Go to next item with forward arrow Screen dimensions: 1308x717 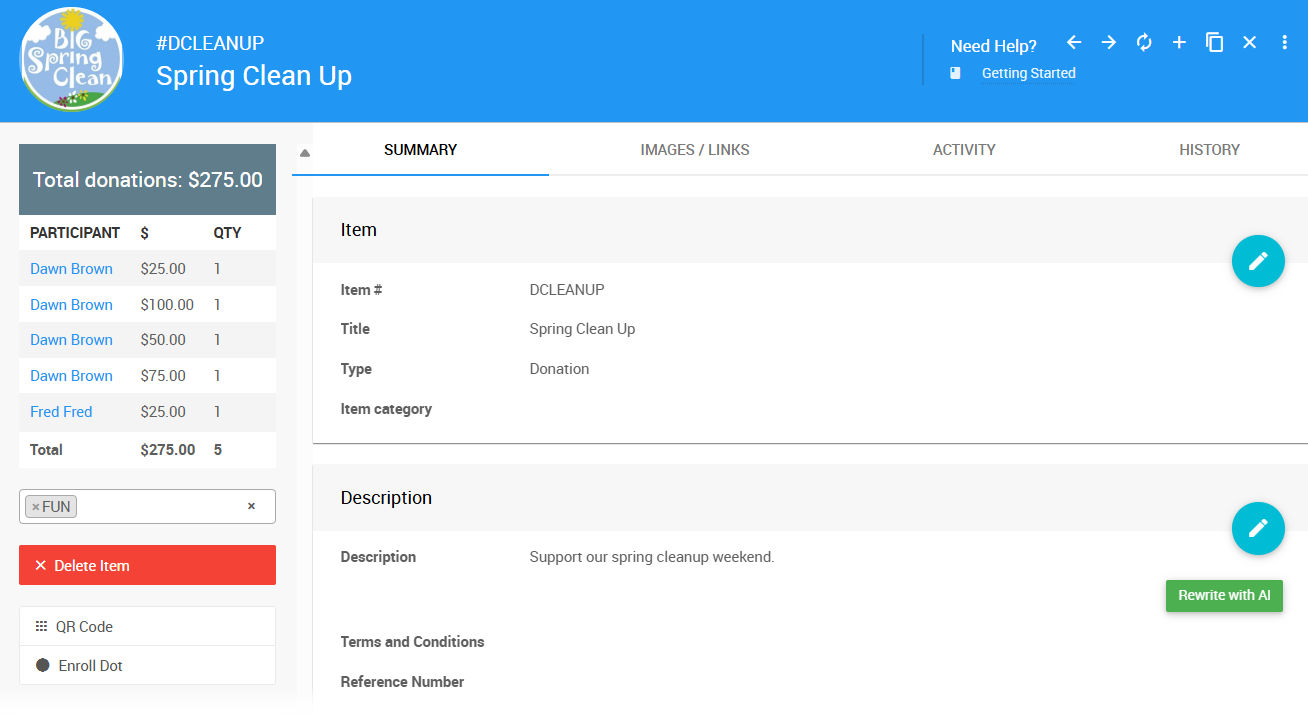1109,42
